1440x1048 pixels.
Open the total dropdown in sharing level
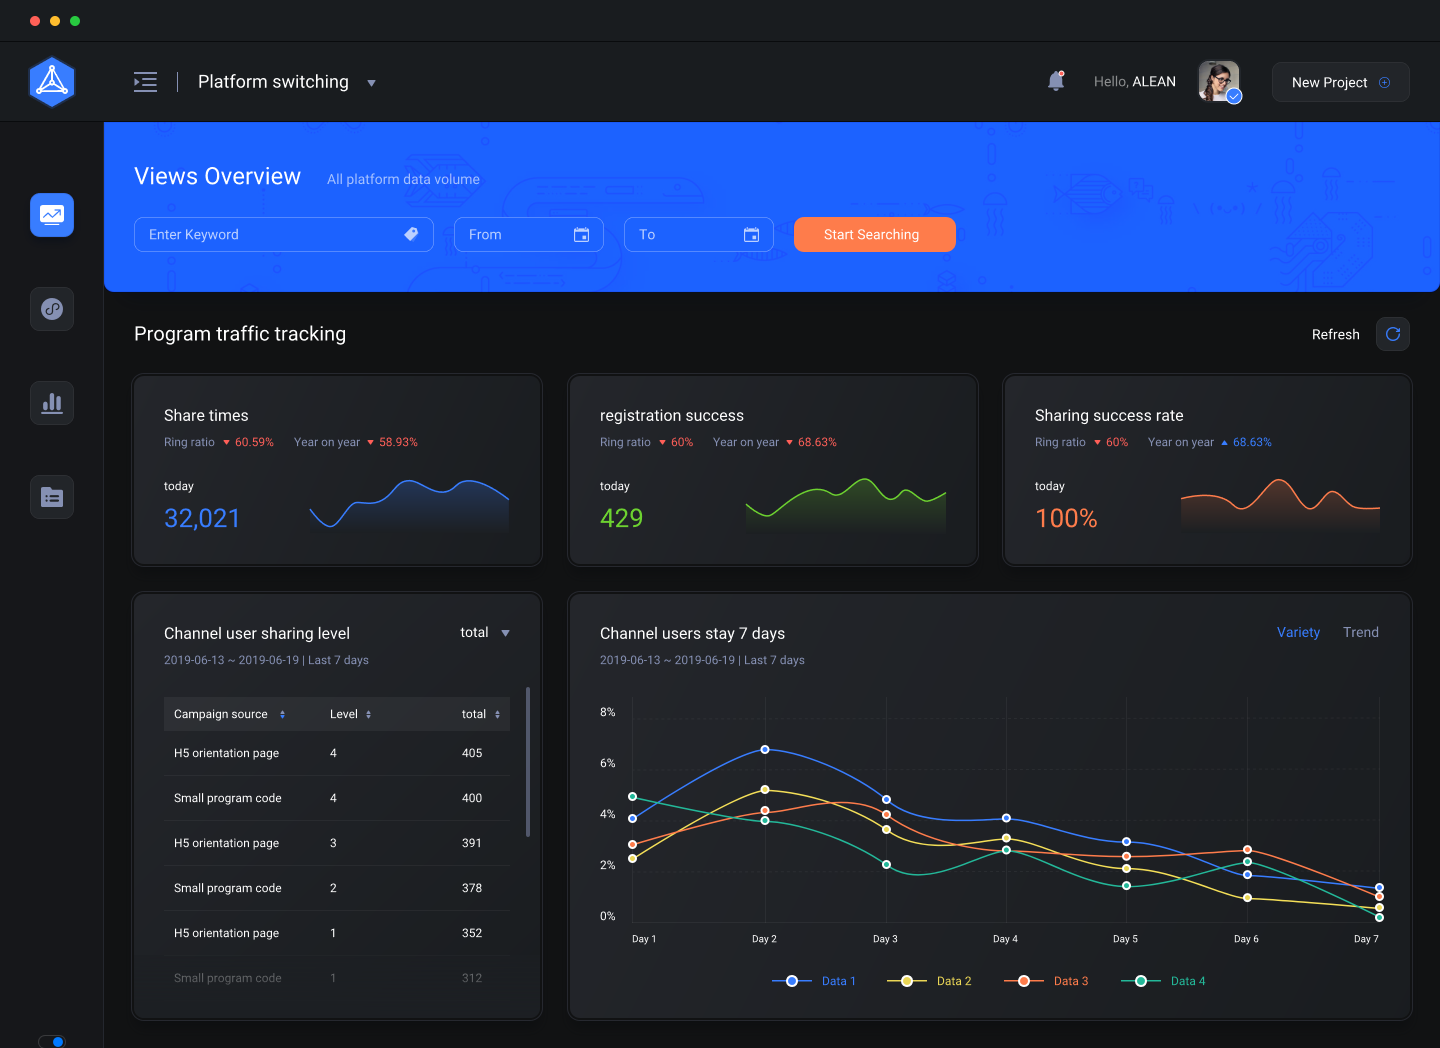pos(485,632)
